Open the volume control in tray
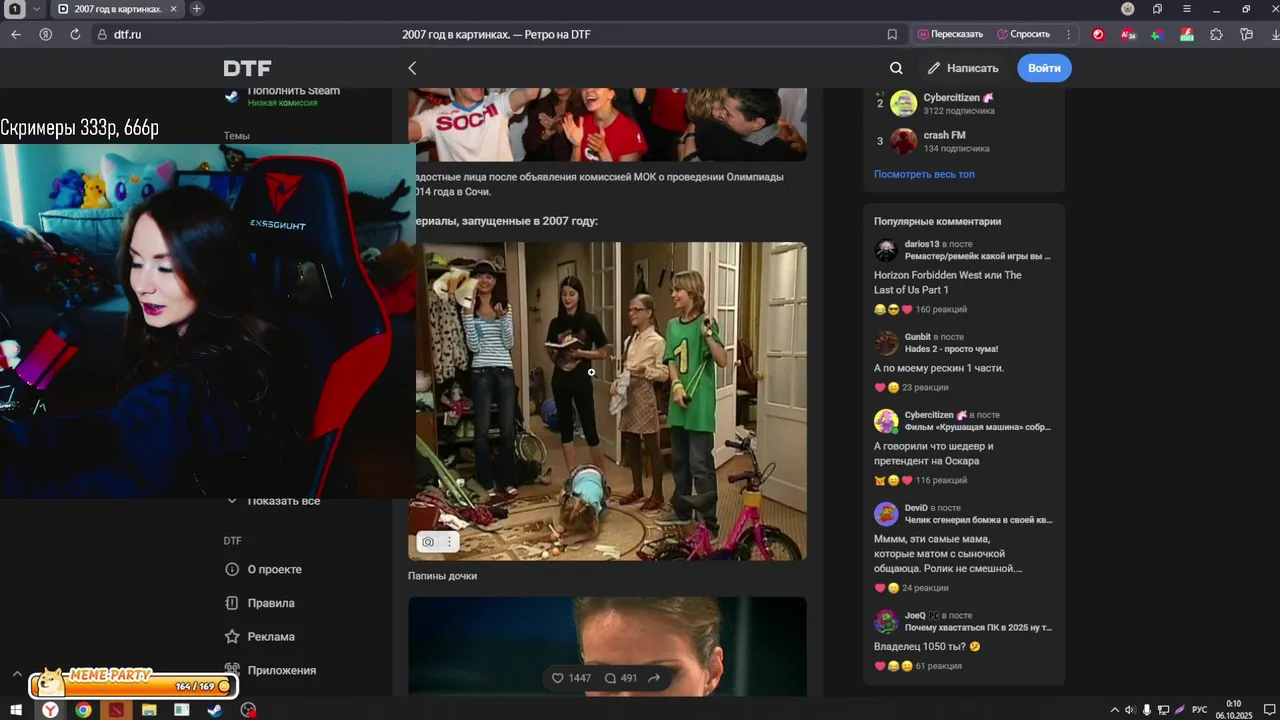1280x720 pixels. [1130, 710]
